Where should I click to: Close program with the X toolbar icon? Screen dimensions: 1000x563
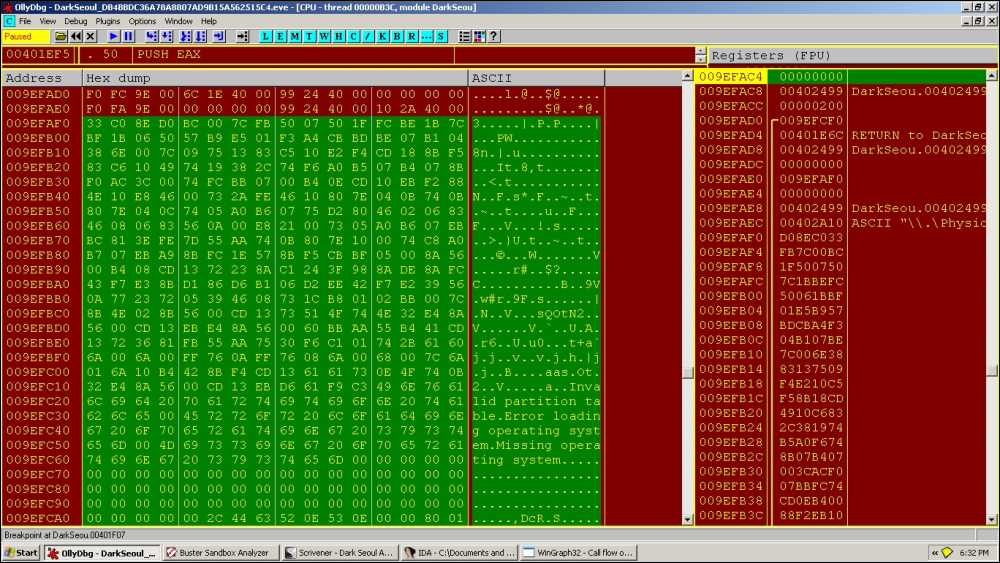91,36
